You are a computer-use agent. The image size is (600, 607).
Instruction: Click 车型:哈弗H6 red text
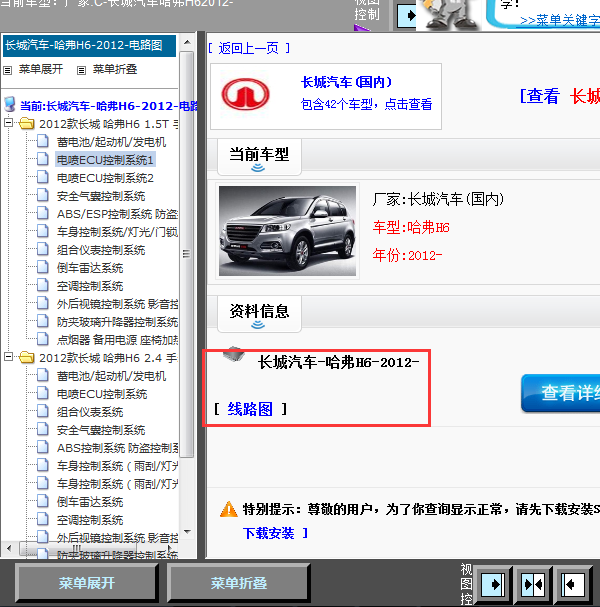[x=411, y=227]
